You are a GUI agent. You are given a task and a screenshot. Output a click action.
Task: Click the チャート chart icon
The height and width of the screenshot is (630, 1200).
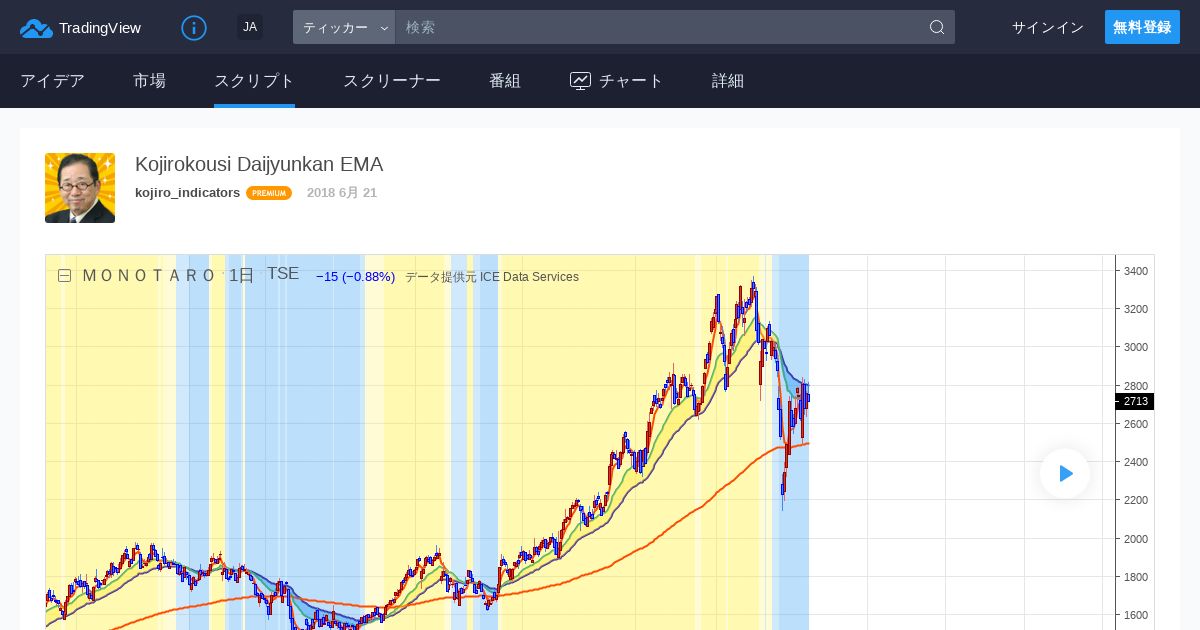click(x=581, y=81)
